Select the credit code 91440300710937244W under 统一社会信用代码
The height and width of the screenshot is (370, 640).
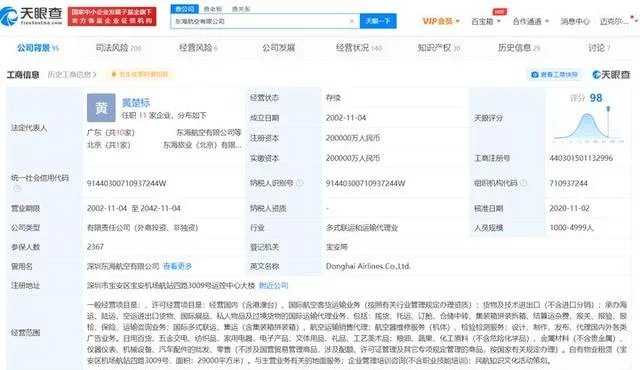click(x=127, y=184)
